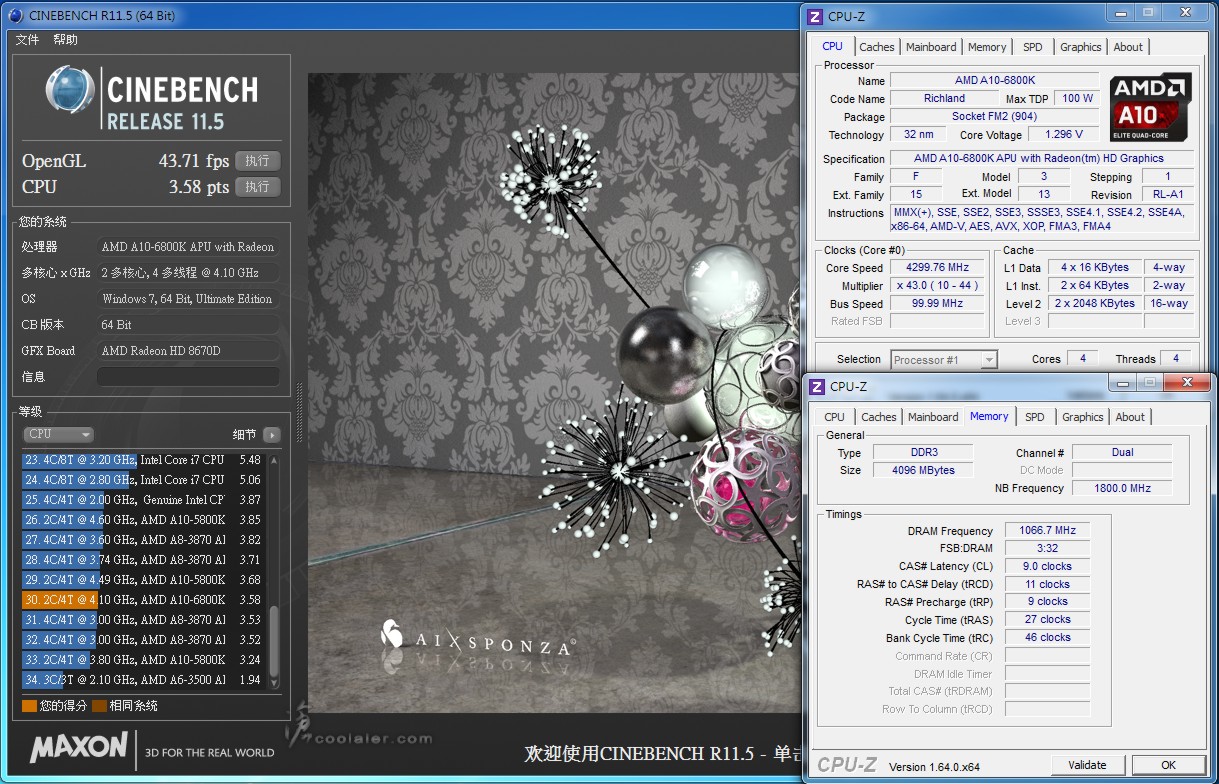The height and width of the screenshot is (784, 1219).
Task: Switch to Mainboard tab in back CPU-Z window
Action: pyautogui.click(x=931, y=47)
